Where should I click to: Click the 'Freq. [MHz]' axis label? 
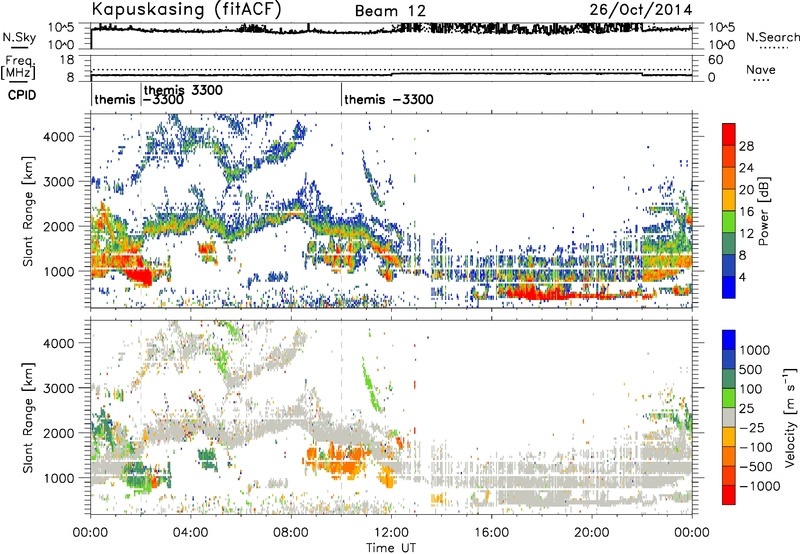click(18, 68)
